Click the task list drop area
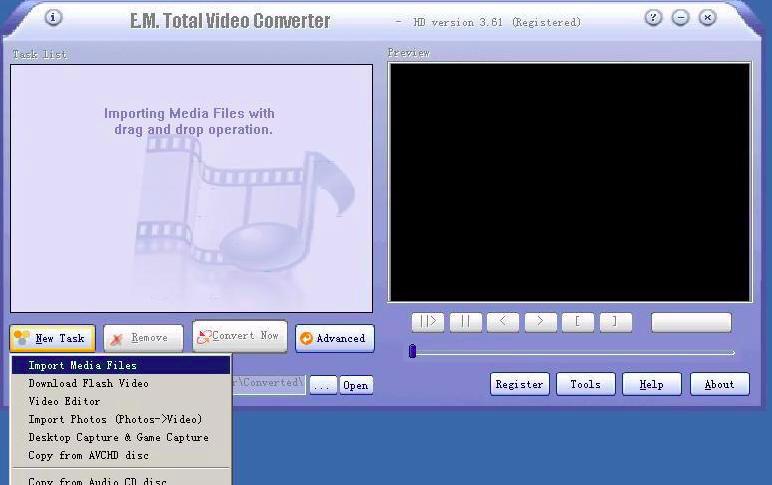 [x=192, y=189]
